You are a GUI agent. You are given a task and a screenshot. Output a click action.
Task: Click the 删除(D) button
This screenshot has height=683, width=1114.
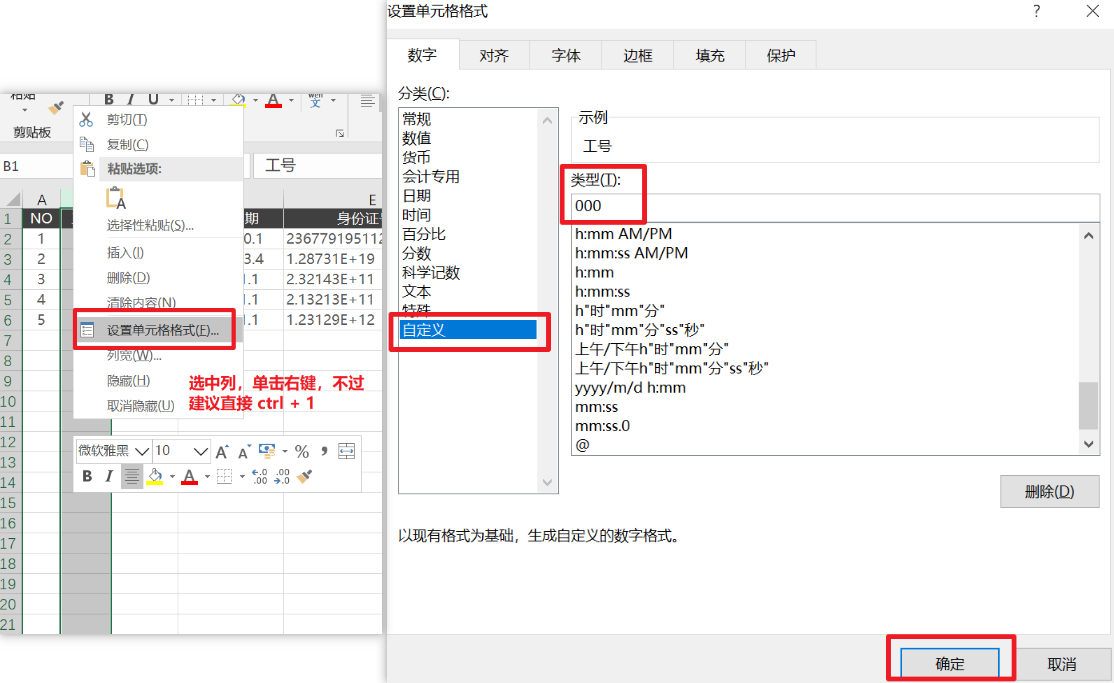(x=1049, y=491)
